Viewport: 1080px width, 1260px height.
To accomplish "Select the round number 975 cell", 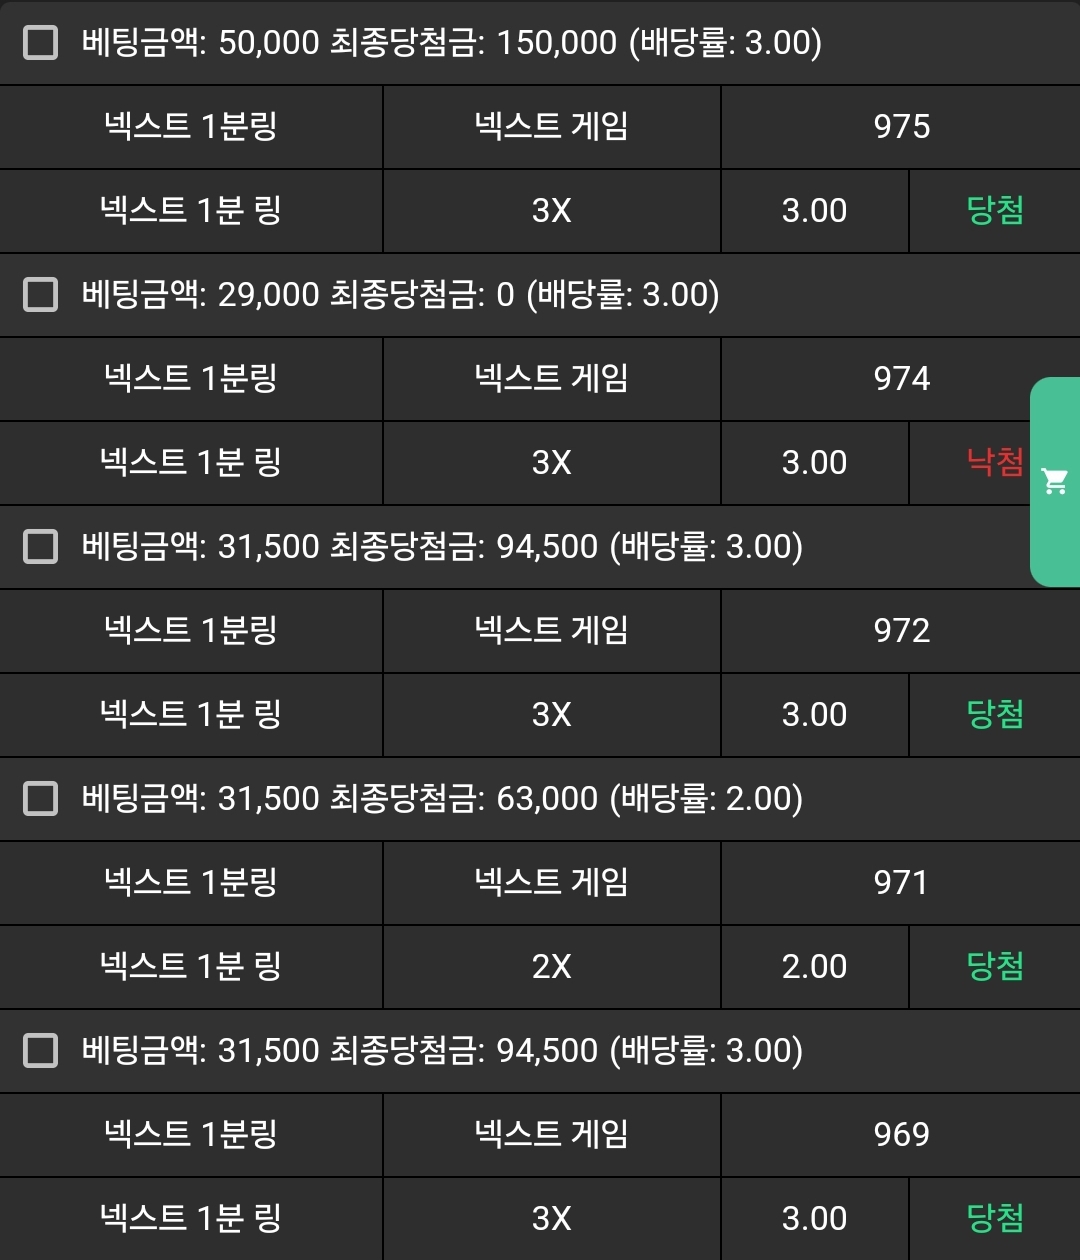I will click(x=901, y=127).
